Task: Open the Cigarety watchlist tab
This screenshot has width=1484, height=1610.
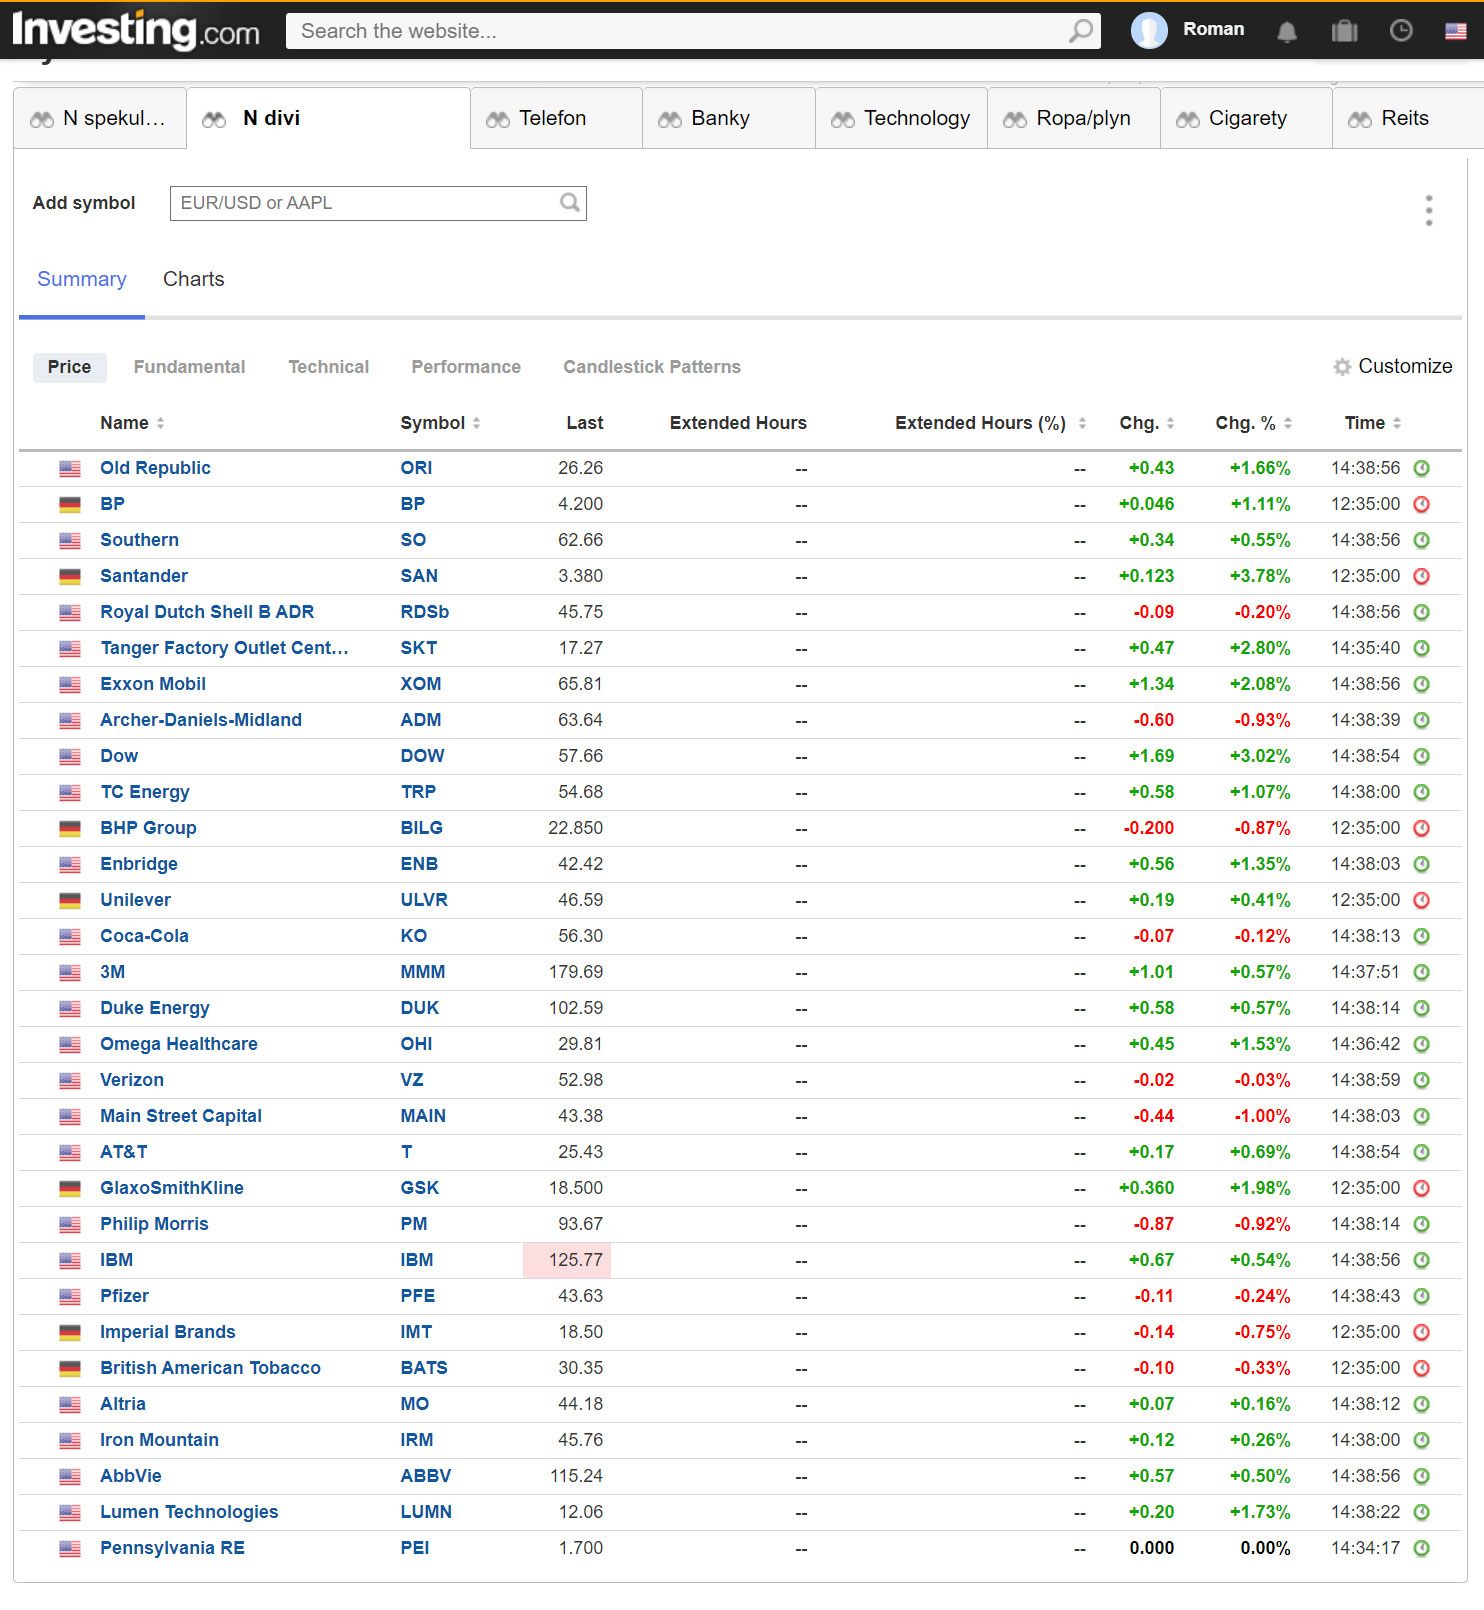Action: pyautogui.click(x=1246, y=118)
